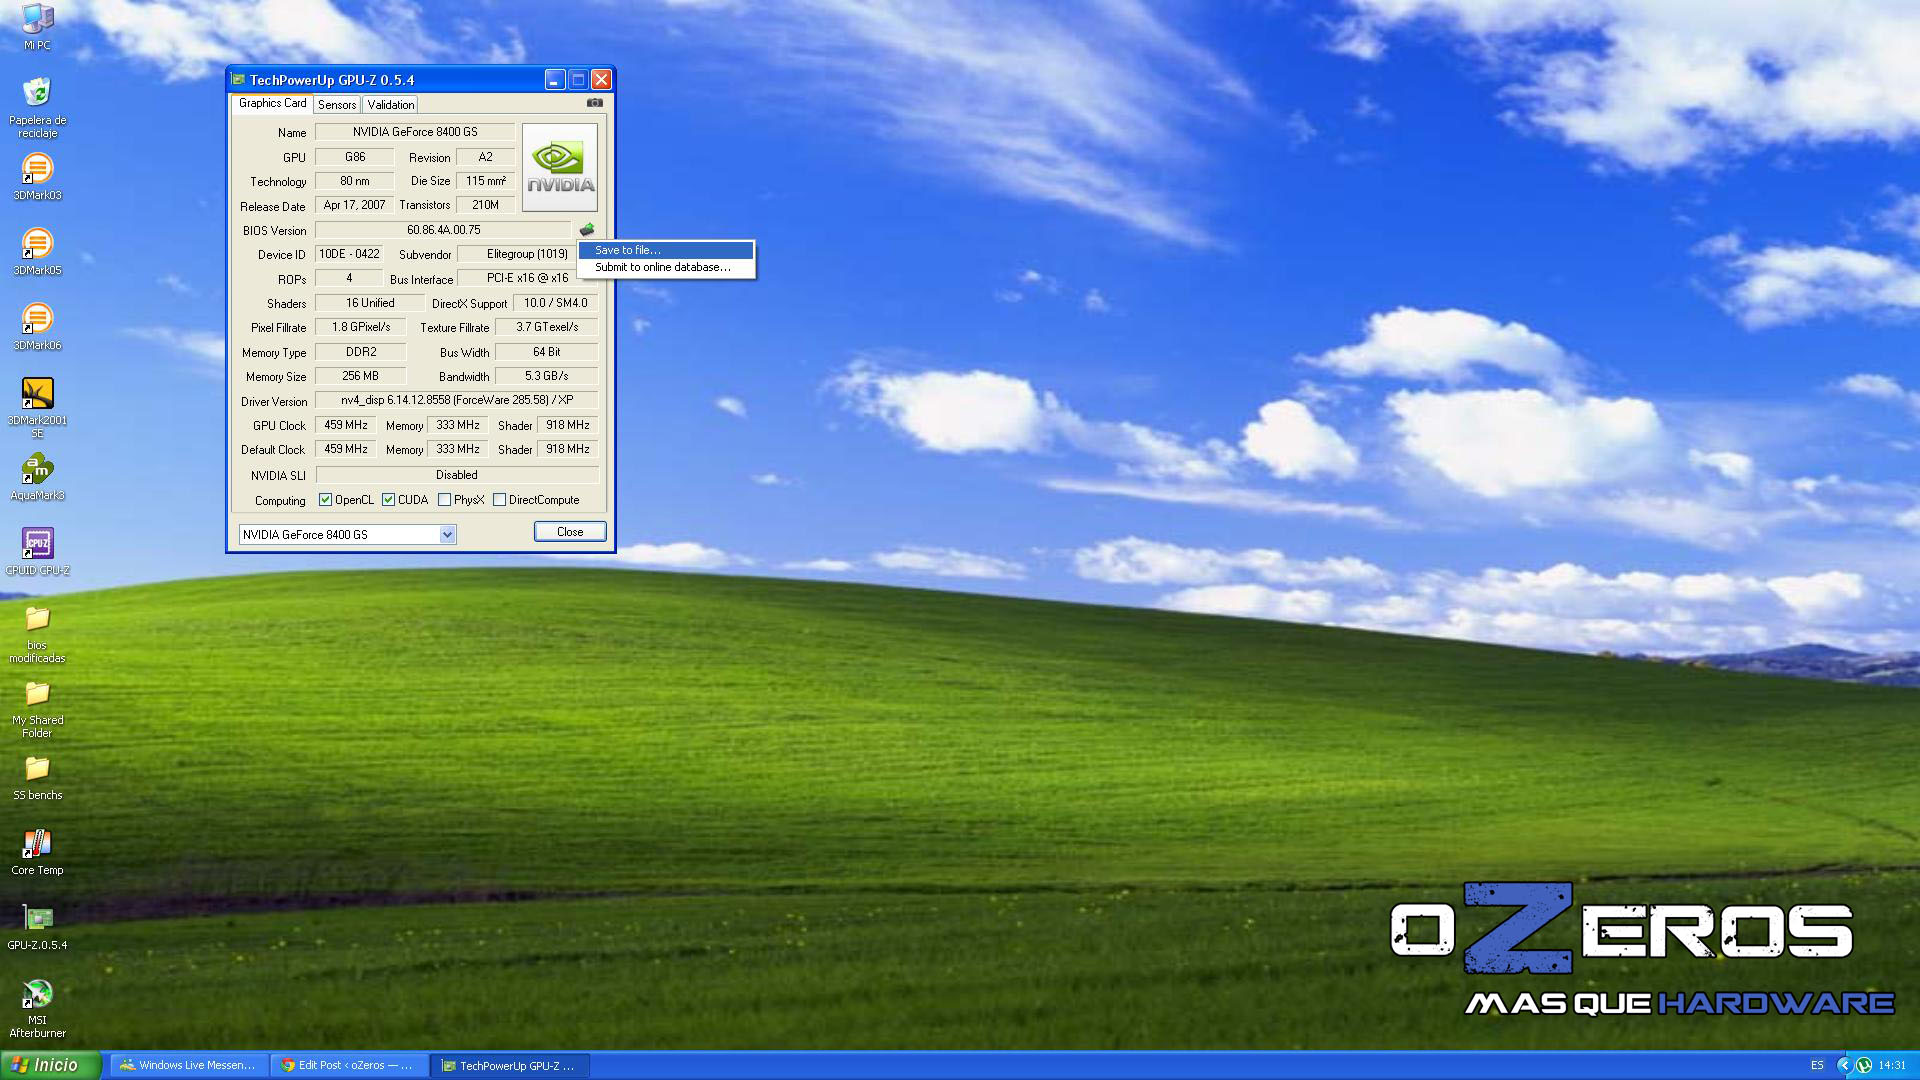Click the GPU-Z title bar icon
1920x1080 pixels.
click(238, 80)
